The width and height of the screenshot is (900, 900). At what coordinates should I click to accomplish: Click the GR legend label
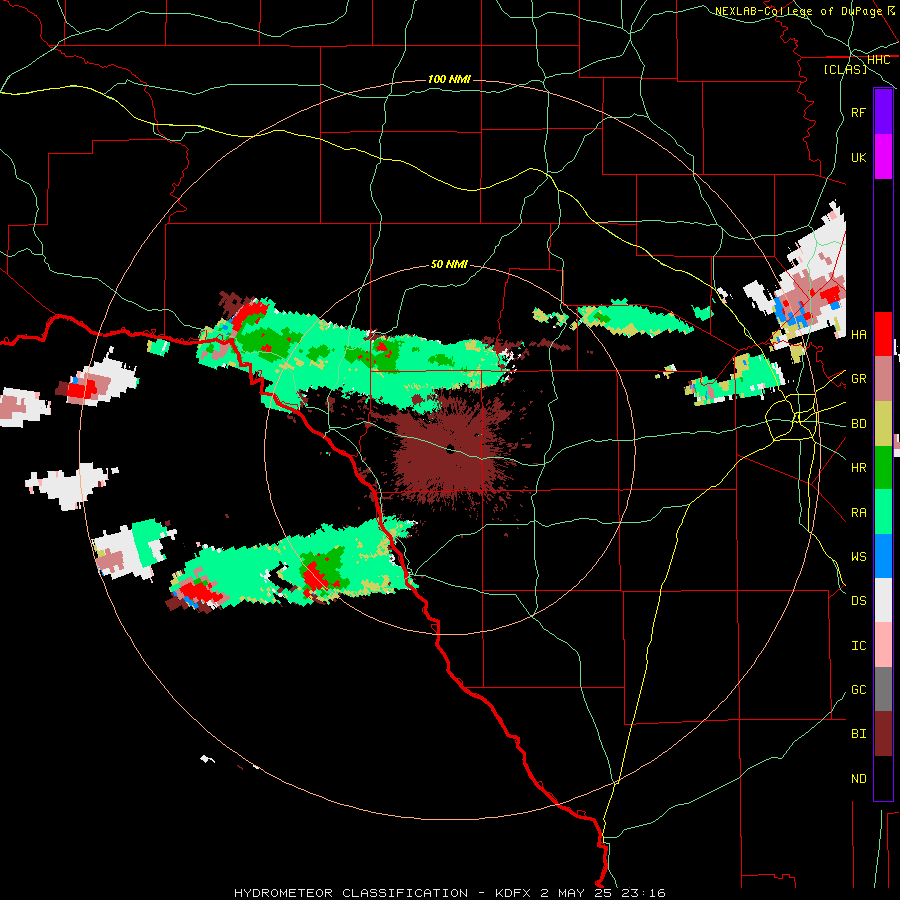click(x=858, y=379)
